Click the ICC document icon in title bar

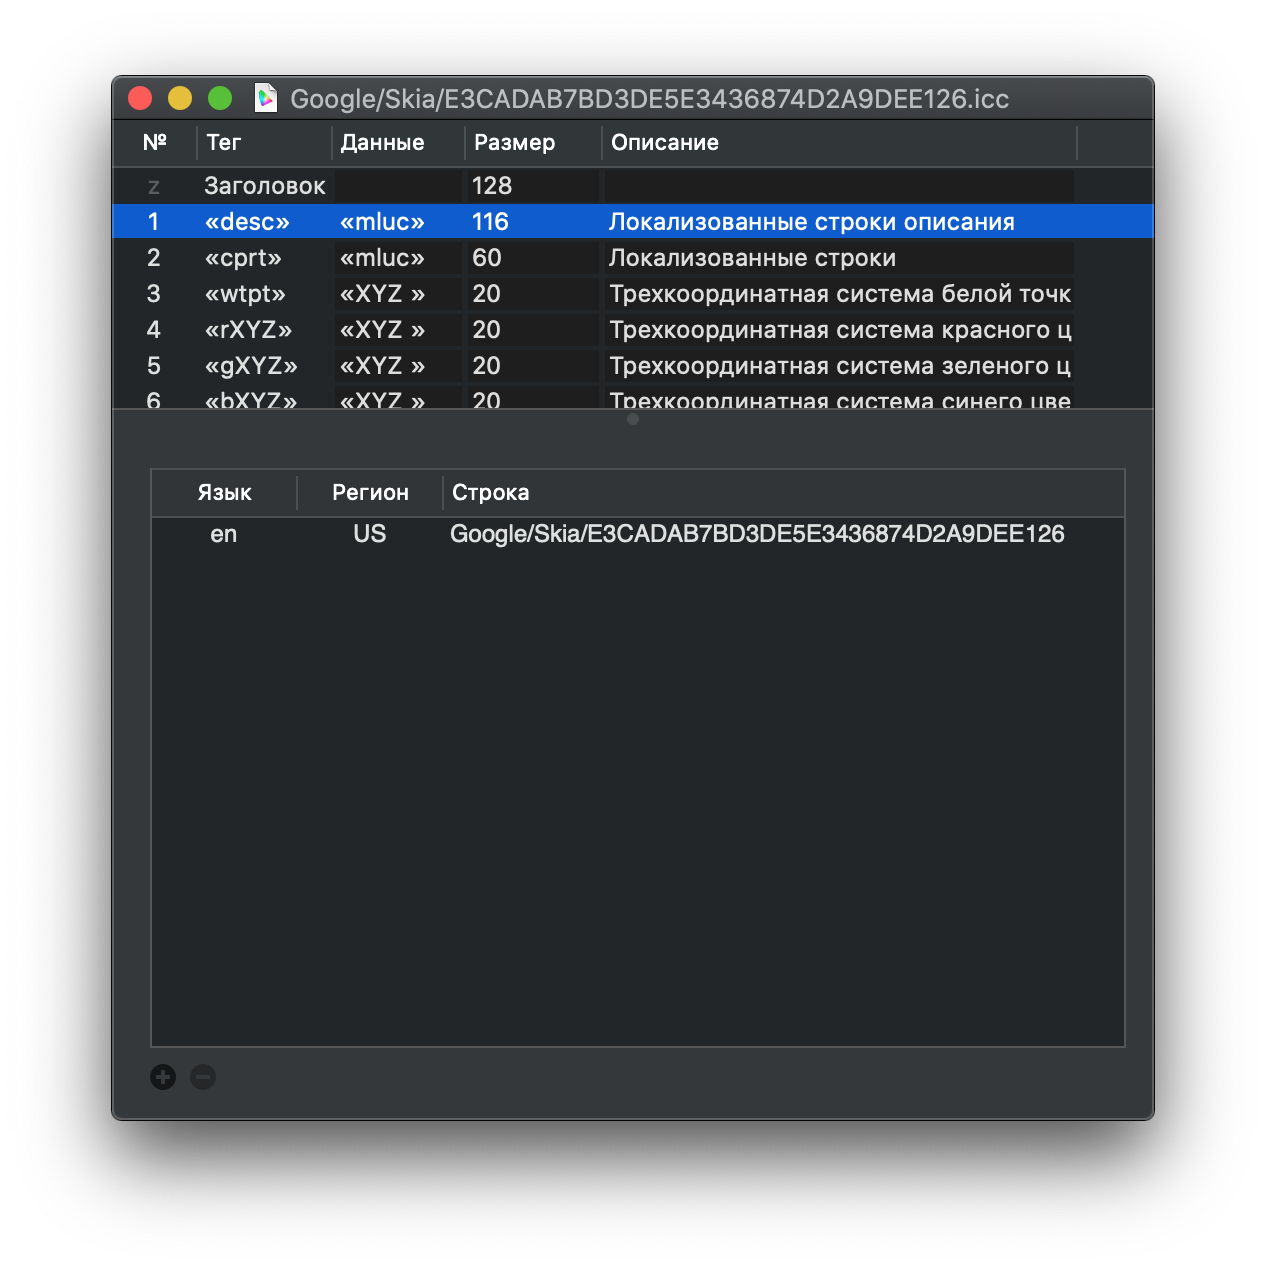(x=266, y=98)
